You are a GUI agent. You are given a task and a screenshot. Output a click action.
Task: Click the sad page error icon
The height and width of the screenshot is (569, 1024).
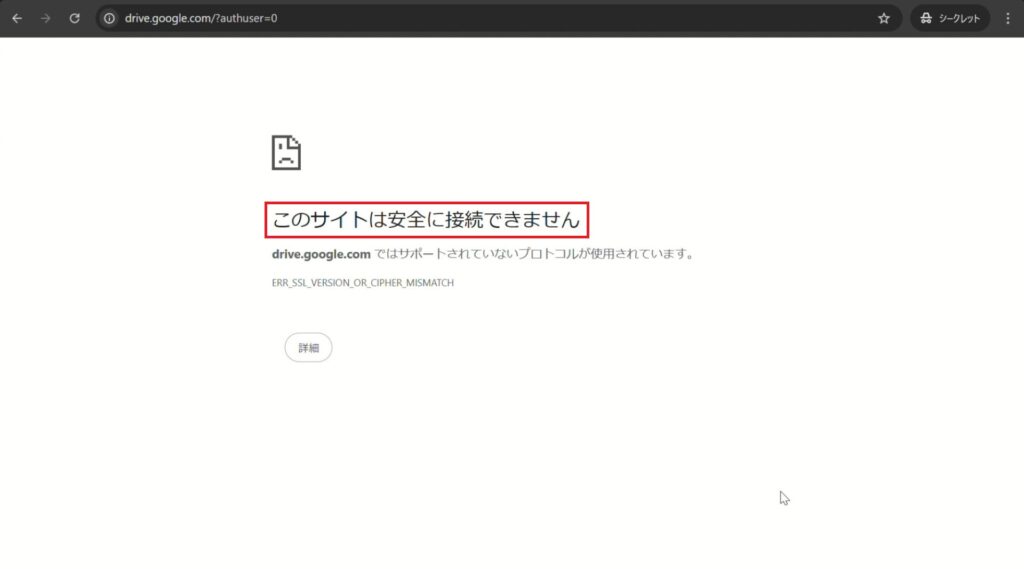point(286,152)
